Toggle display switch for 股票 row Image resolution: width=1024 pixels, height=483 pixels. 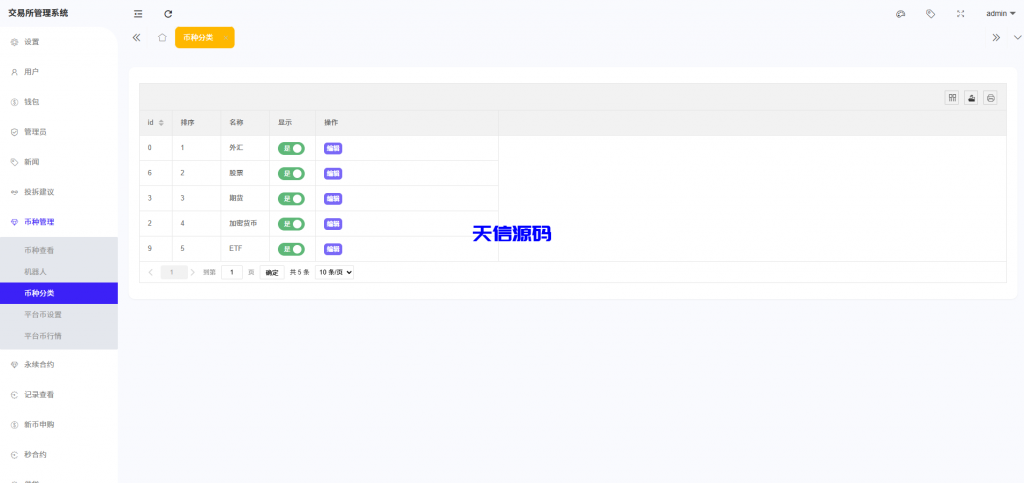291,174
